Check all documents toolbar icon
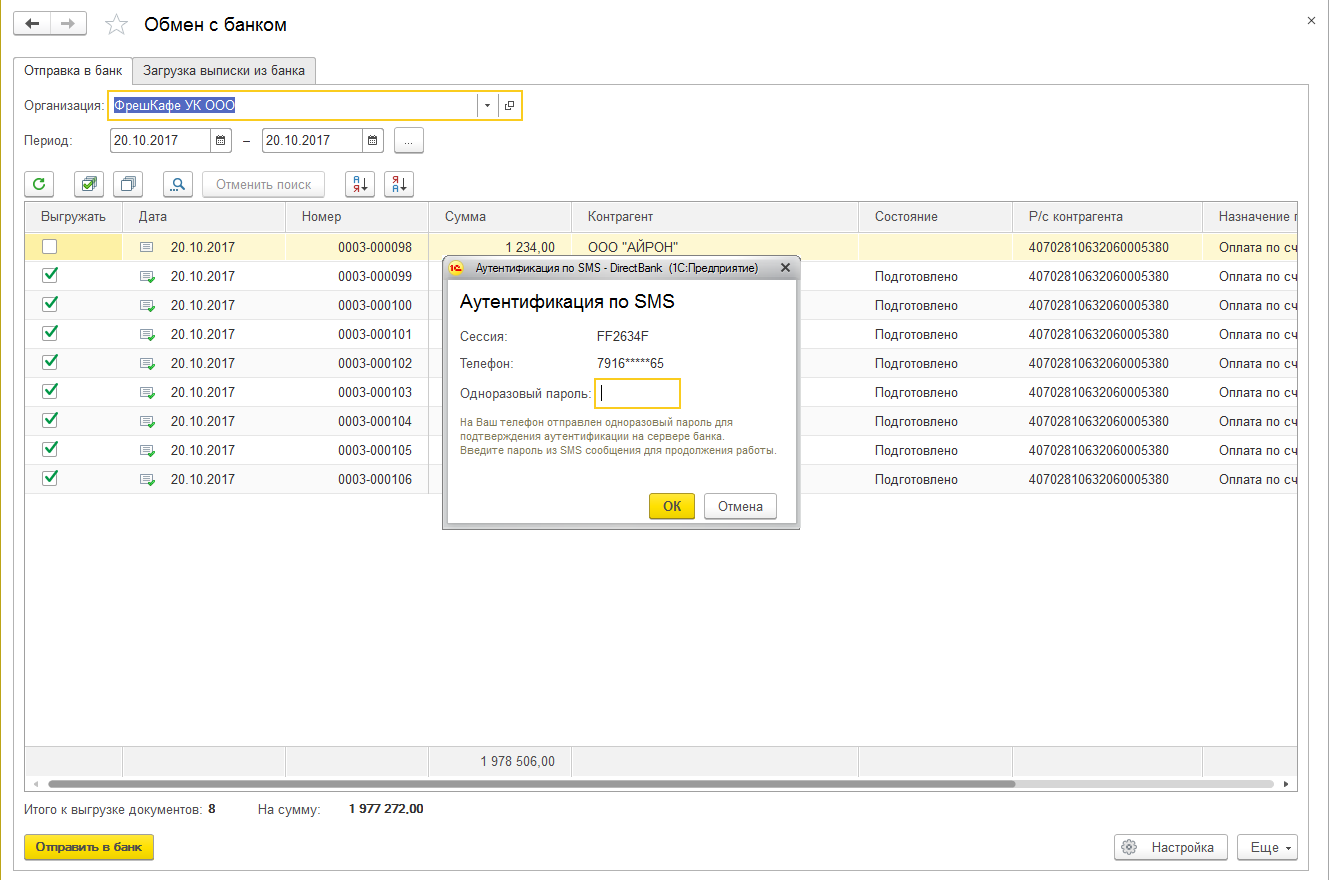 coord(89,184)
